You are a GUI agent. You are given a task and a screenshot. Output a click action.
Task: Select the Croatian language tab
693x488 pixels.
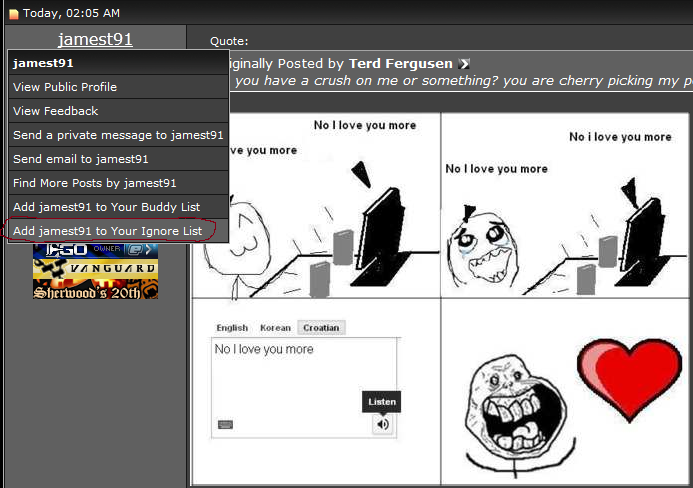pos(321,328)
